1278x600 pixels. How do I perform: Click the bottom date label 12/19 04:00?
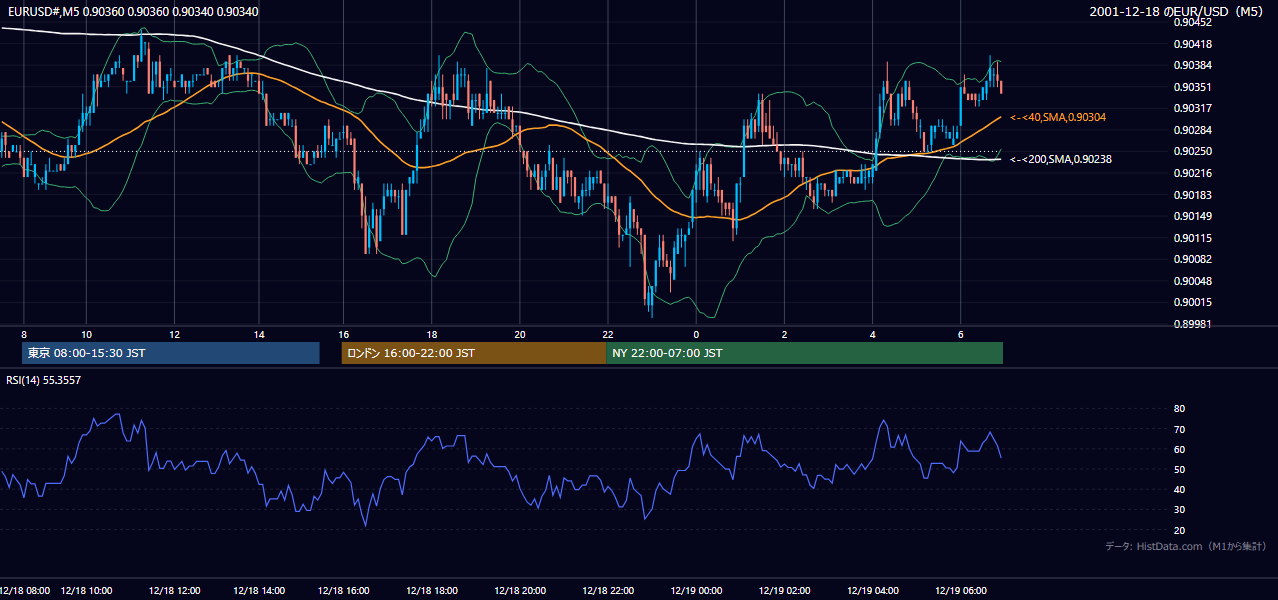[872, 591]
